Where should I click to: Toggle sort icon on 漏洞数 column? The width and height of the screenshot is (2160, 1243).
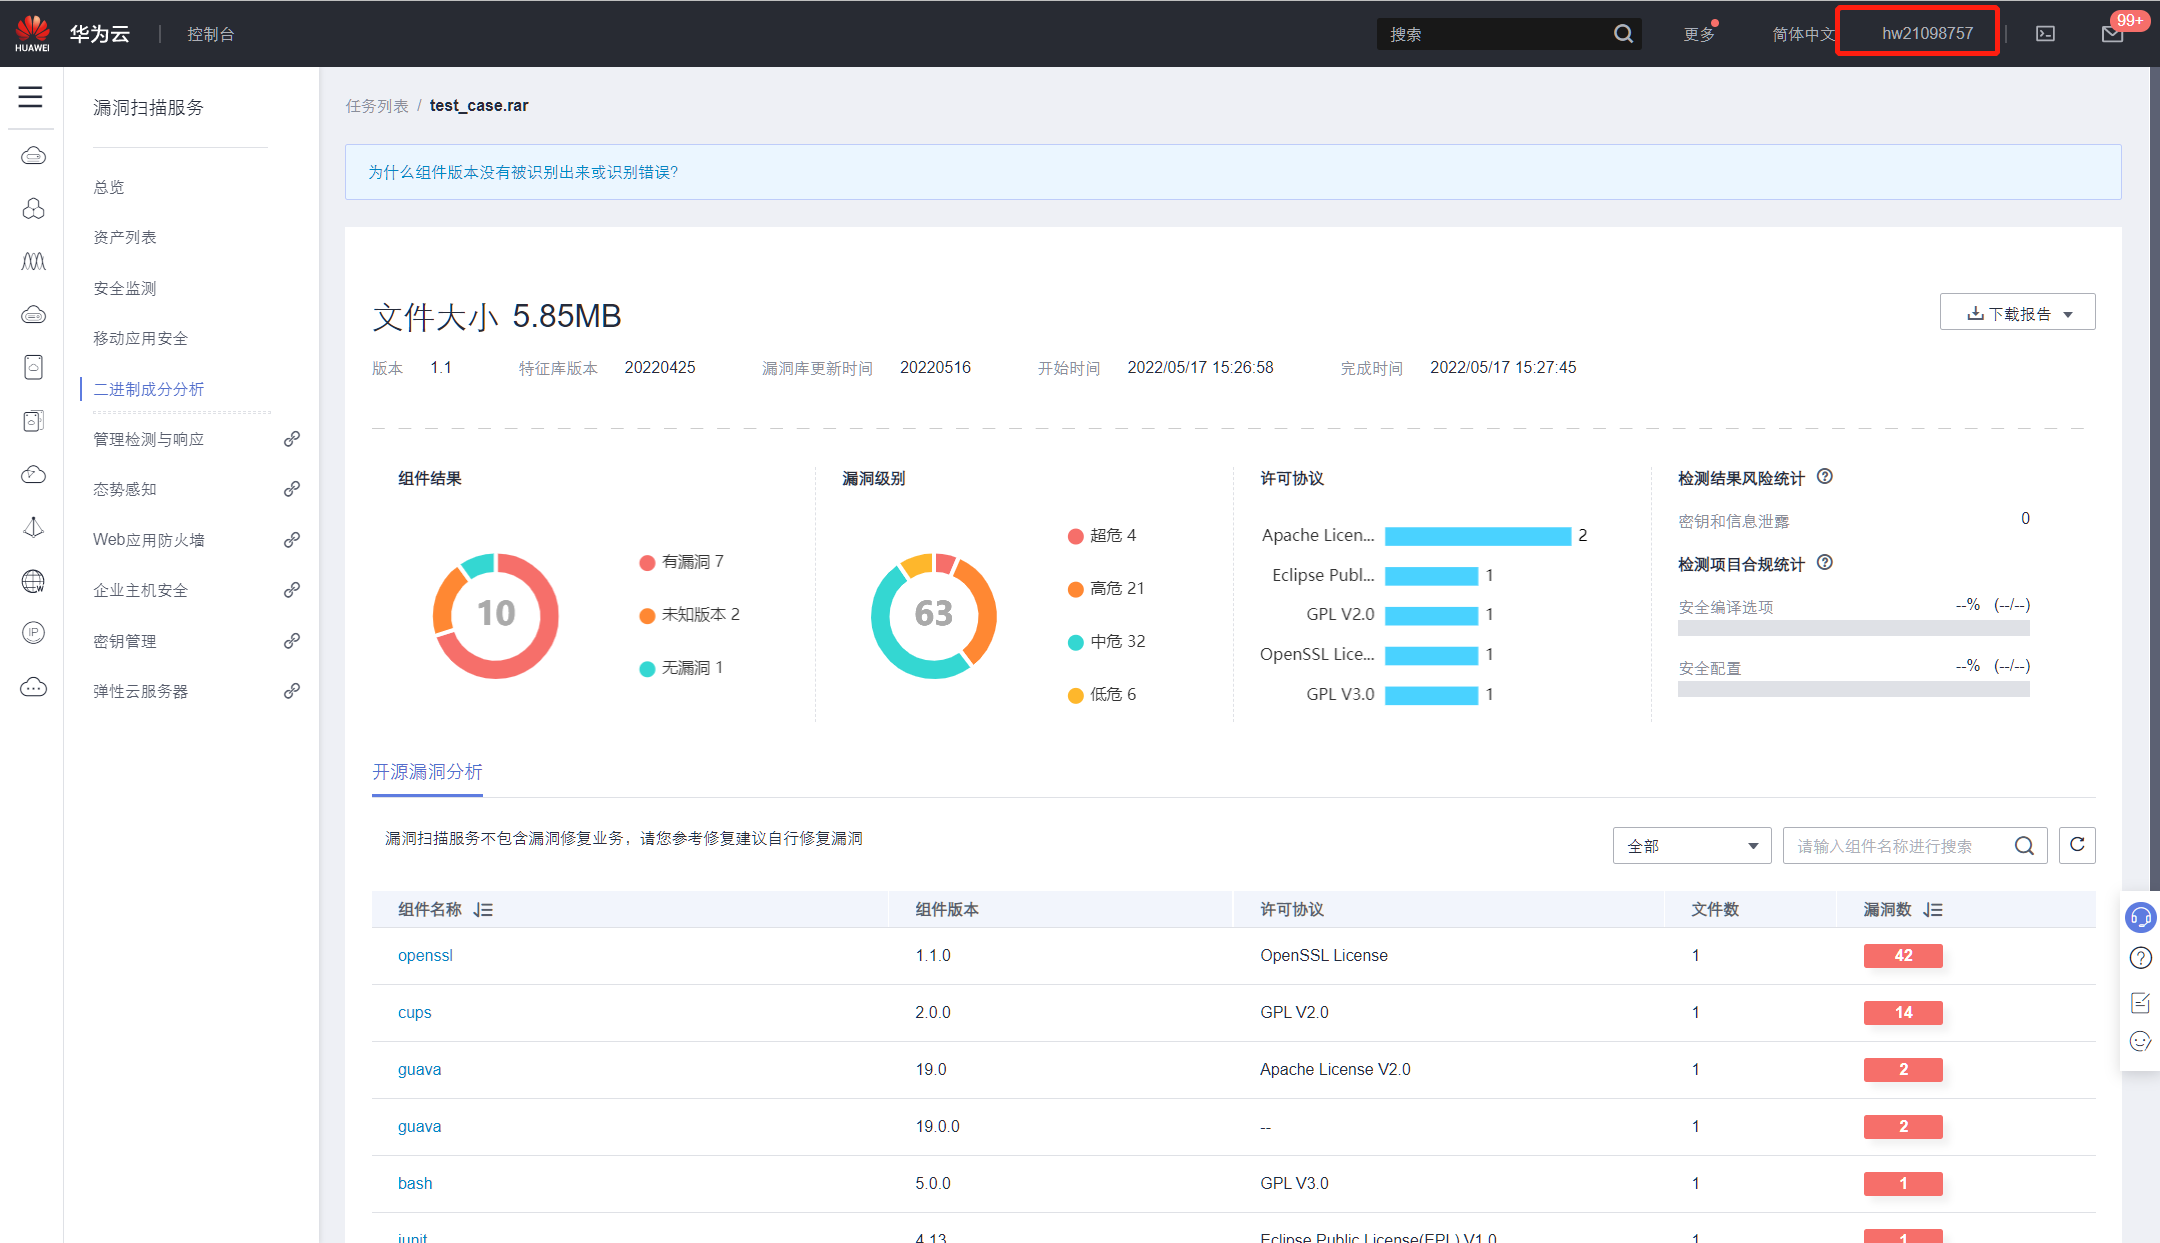tap(1933, 909)
